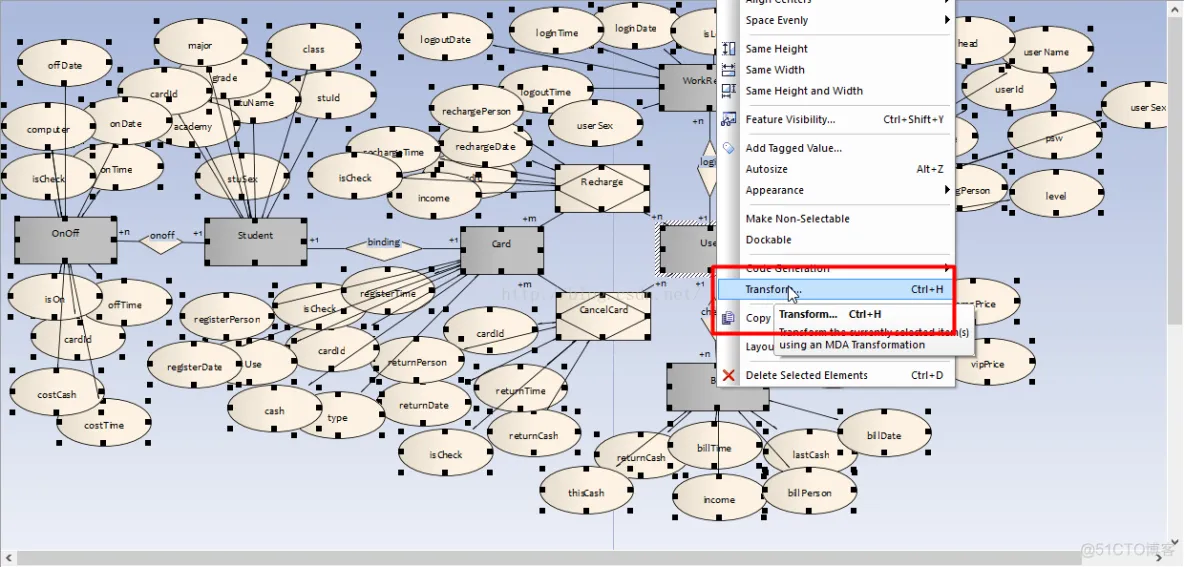Choose Autosize from the context menu

835,169
